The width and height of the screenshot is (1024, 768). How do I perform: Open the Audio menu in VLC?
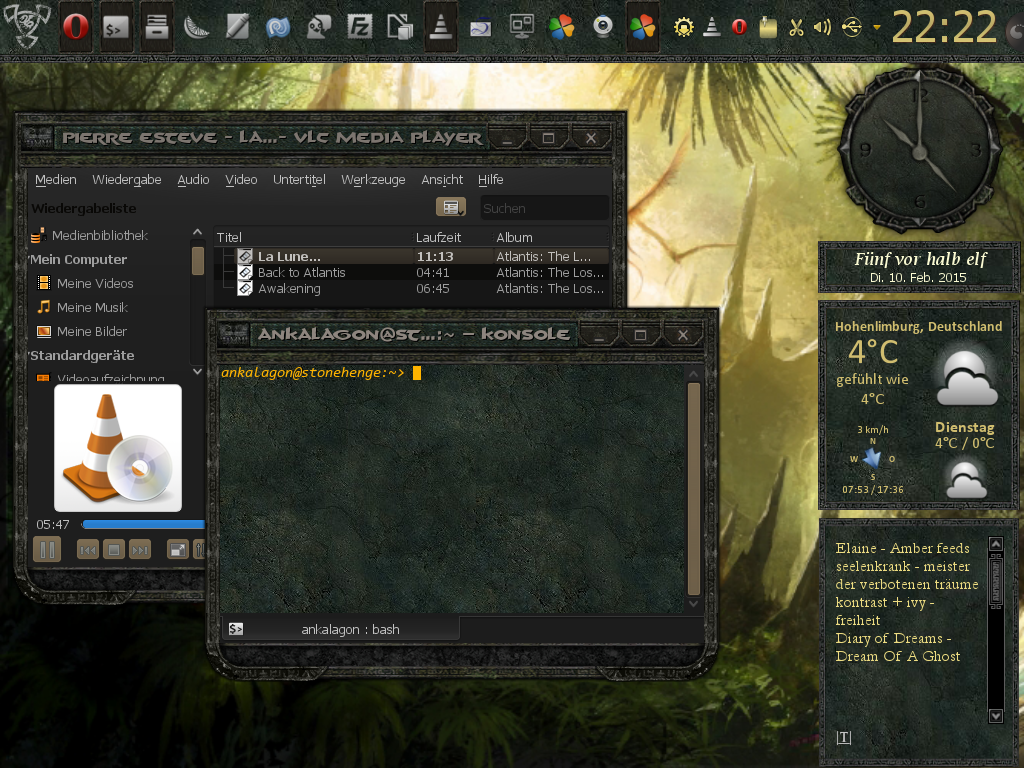click(x=193, y=180)
